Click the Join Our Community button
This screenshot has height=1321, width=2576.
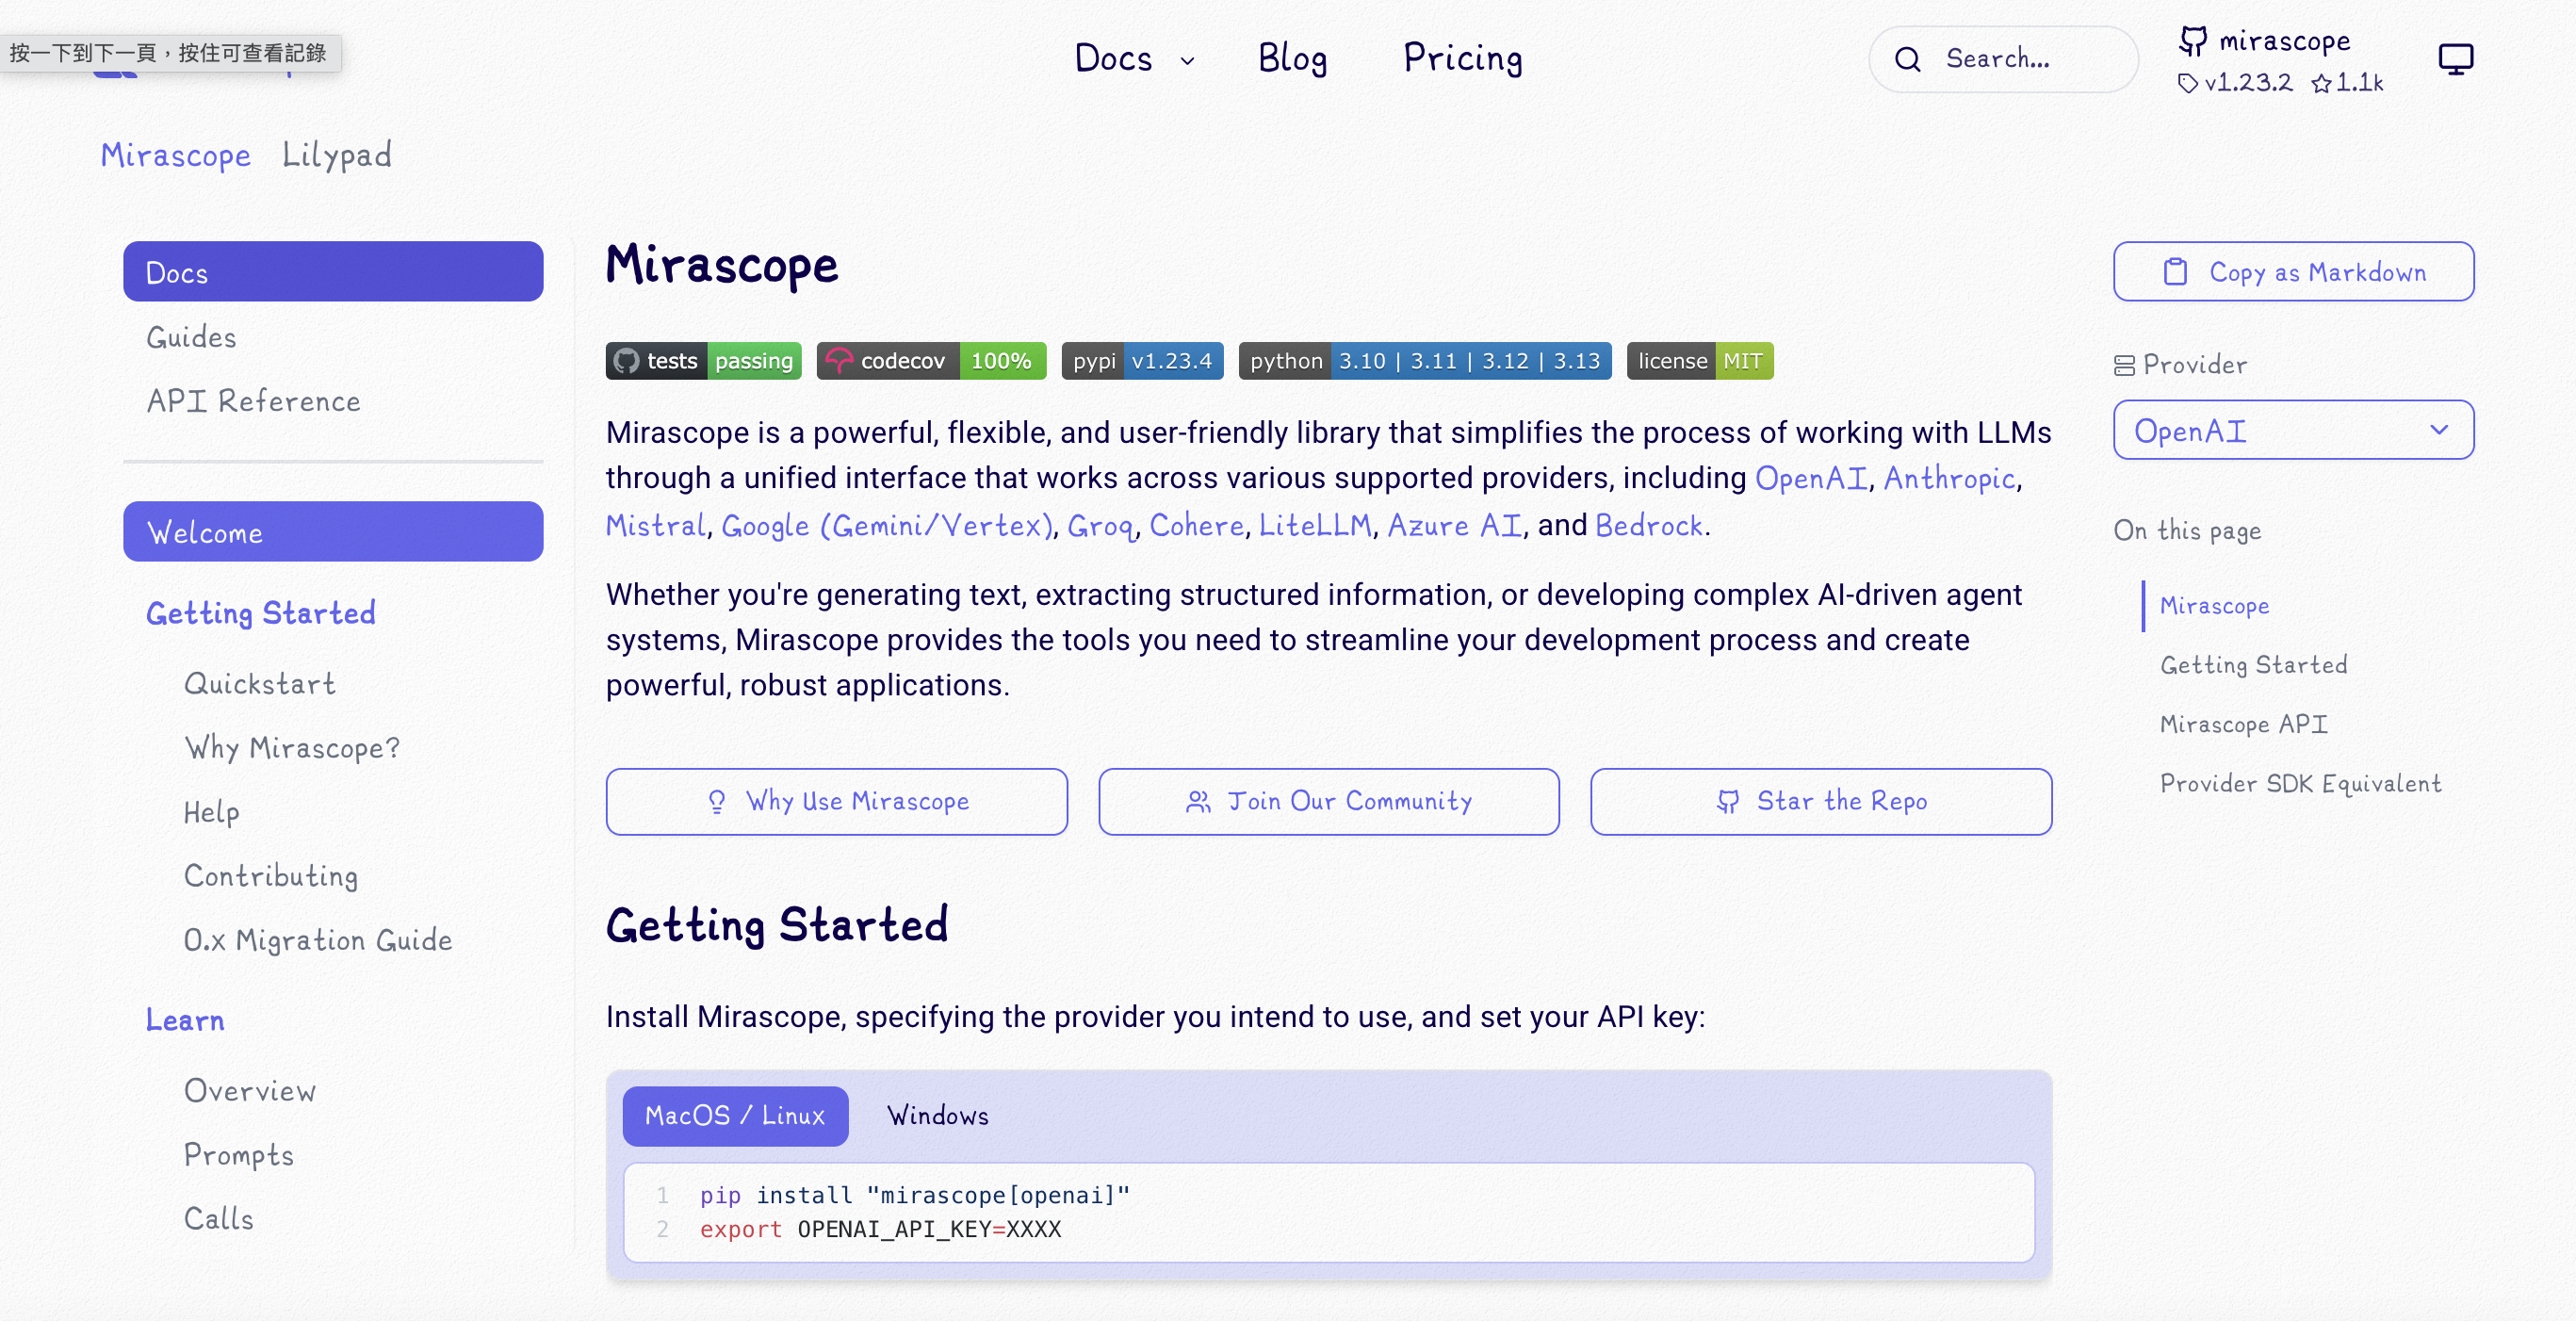coord(1328,802)
